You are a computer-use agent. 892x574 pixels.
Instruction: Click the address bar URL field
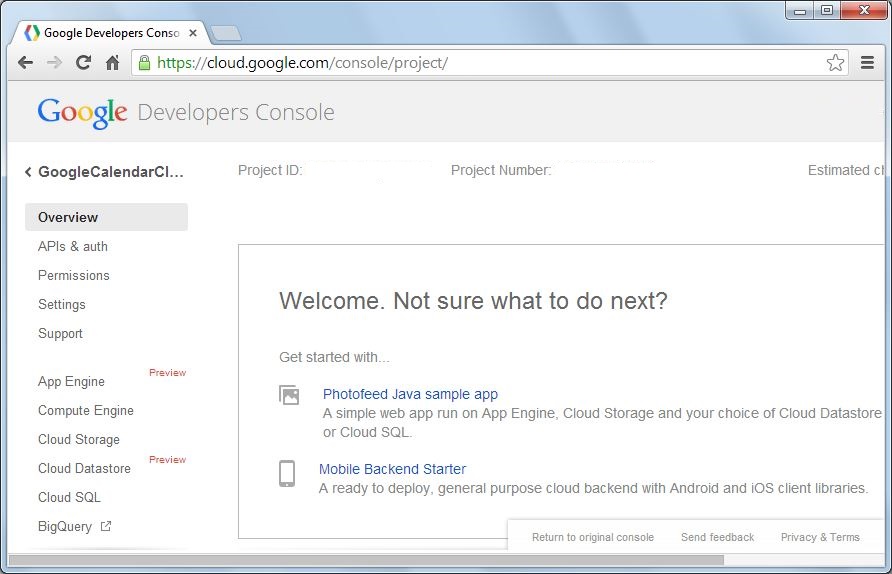coord(489,63)
